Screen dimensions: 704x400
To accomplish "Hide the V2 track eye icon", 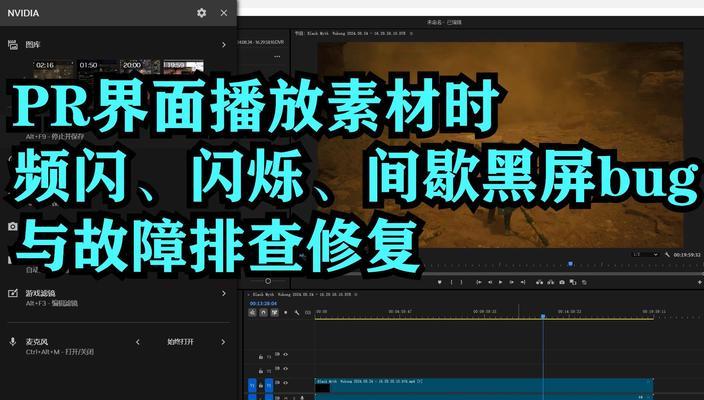I will coord(286,369).
